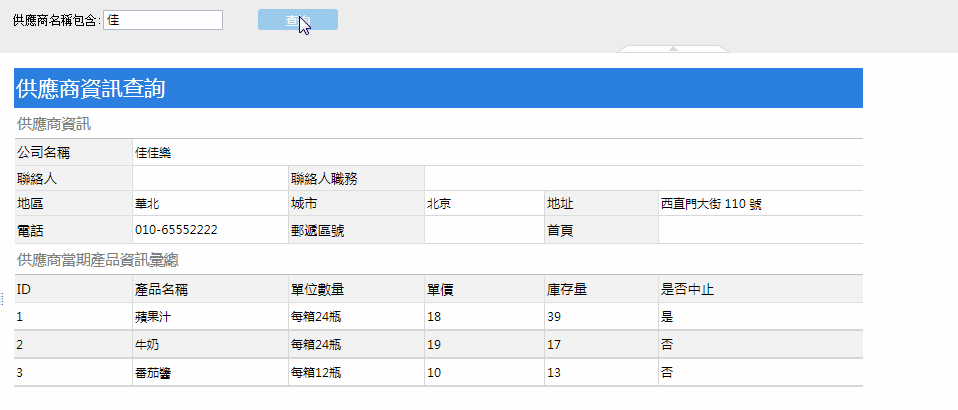Select the company name value 佳佳樂
958x410 pixels.
(x=153, y=153)
